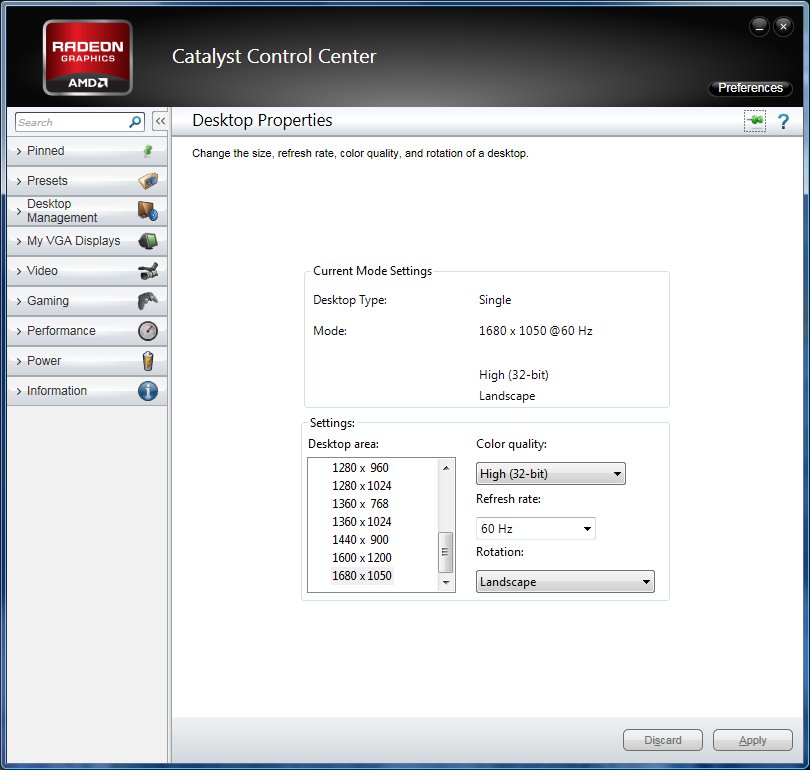Click the Presets box icon

[x=148, y=181]
